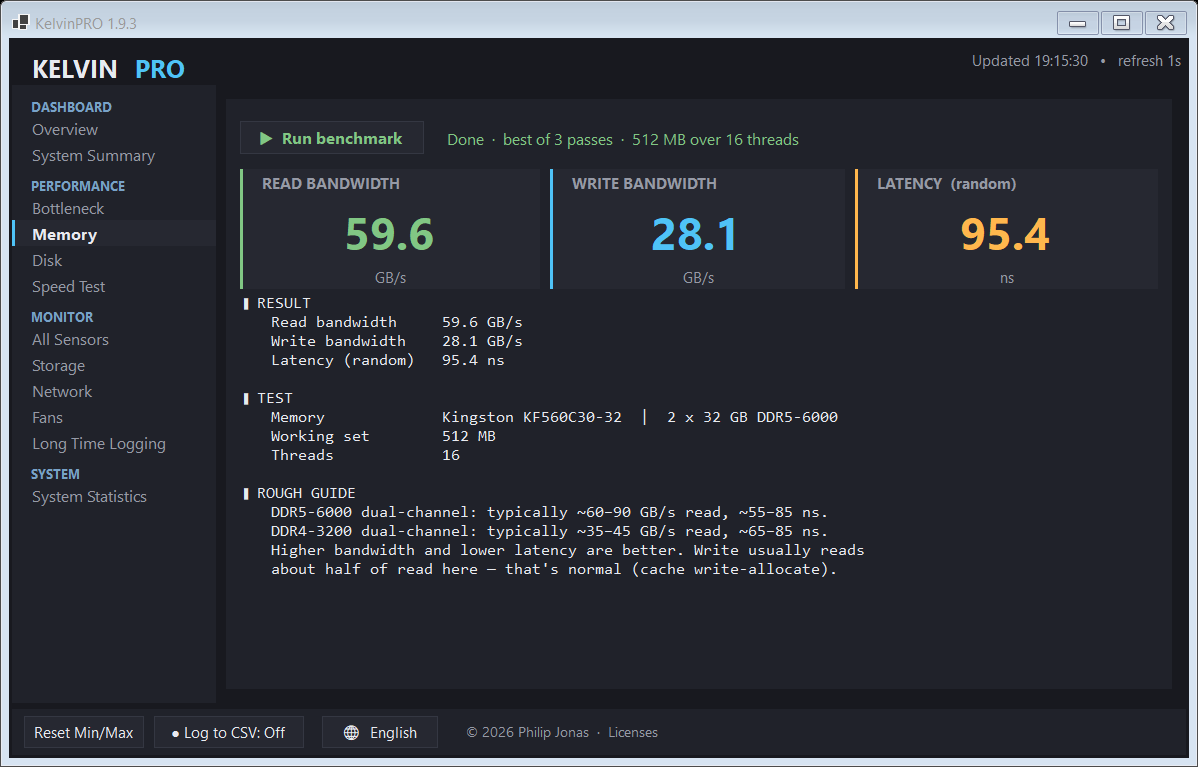1198x767 pixels.
Task: Open the Storage monitor page
Action: tap(58, 365)
